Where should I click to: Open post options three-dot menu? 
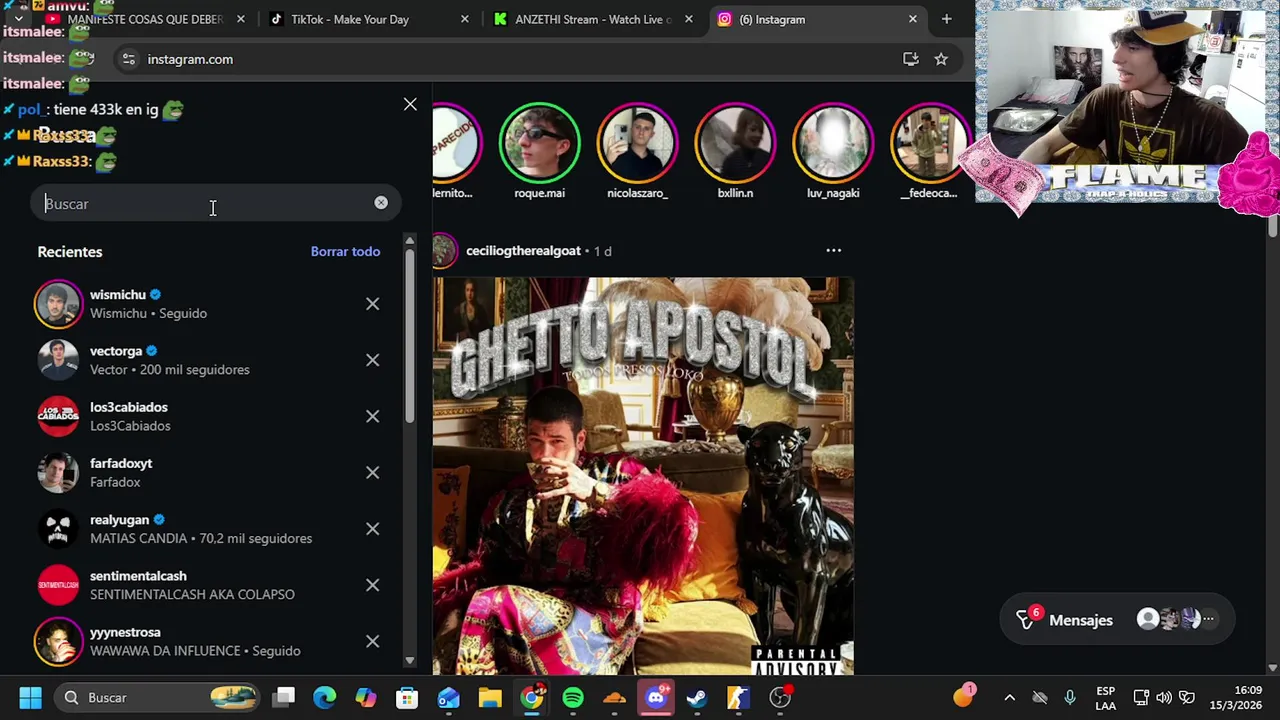pyautogui.click(x=833, y=251)
